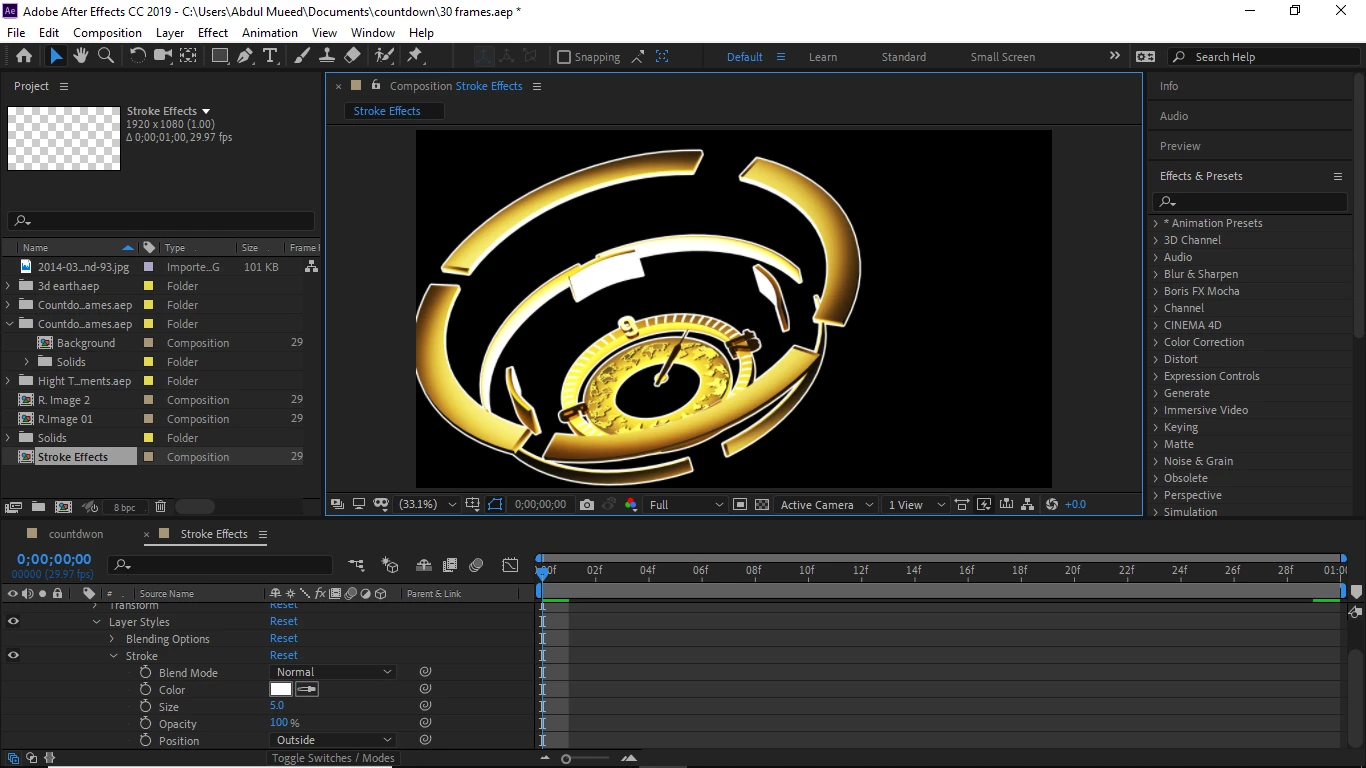Toggle Color property stopwatch
Viewport: 1366px width, 768px height.
click(145, 689)
